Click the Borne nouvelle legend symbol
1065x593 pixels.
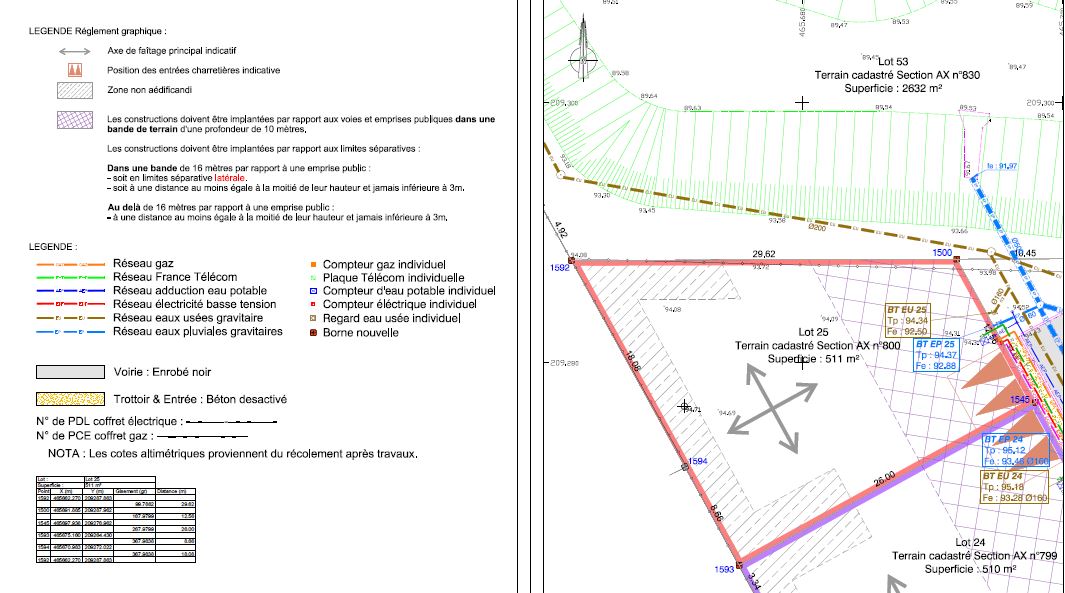tap(313, 333)
